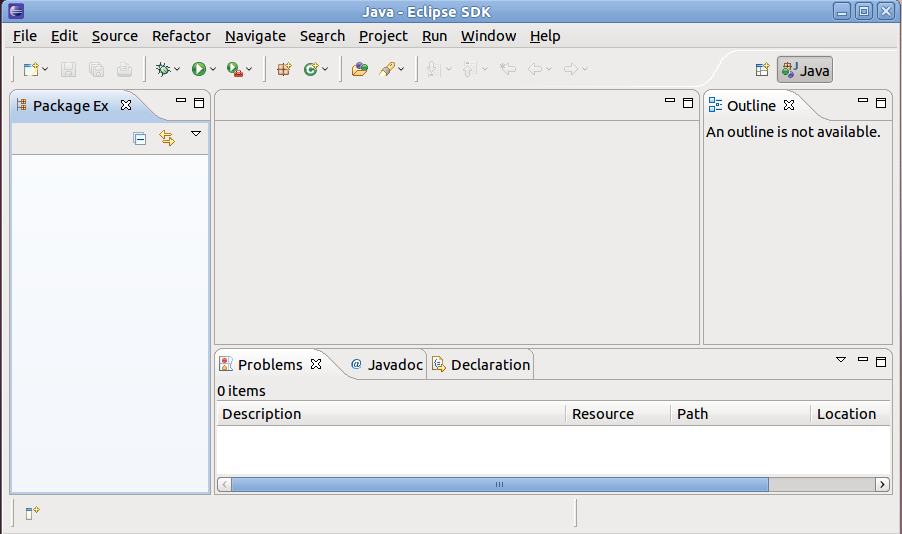This screenshot has width=902, height=534.
Task: Close the Problems view
Action: click(x=316, y=364)
